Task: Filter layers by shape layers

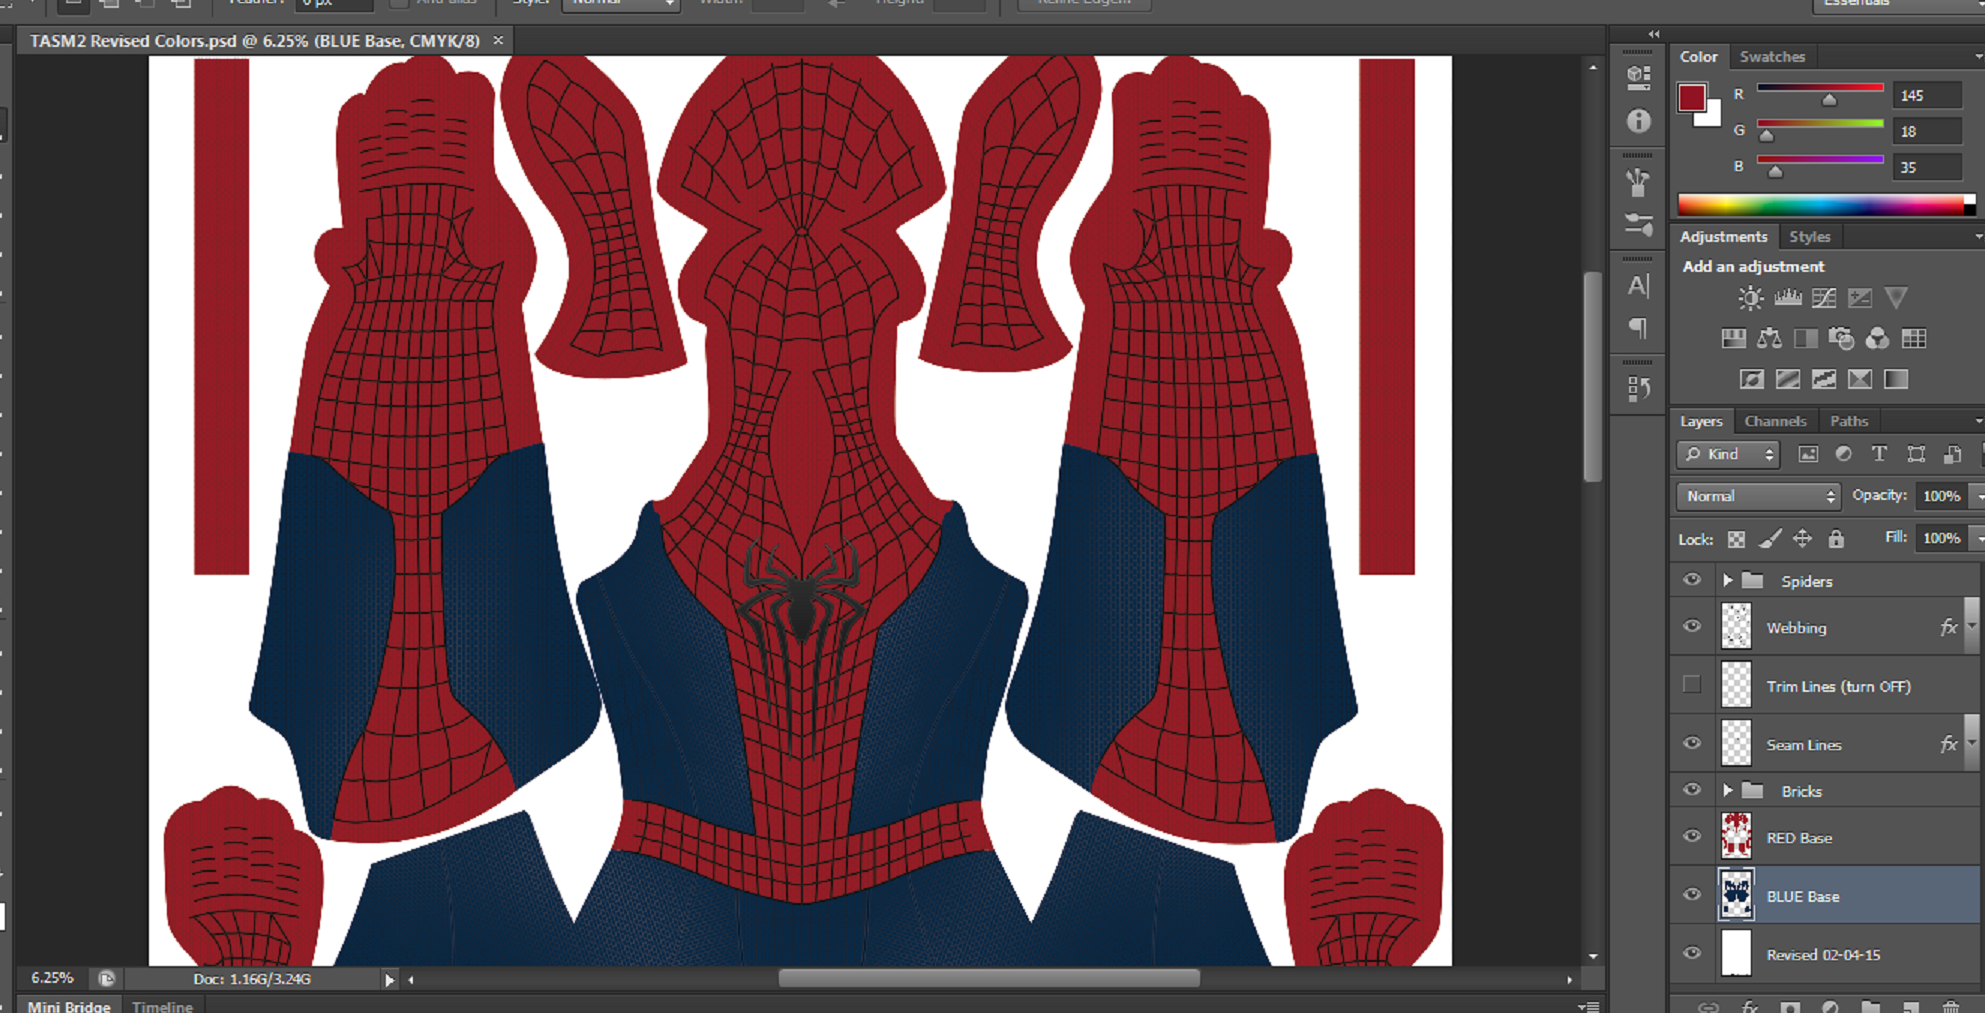Action: (1916, 454)
